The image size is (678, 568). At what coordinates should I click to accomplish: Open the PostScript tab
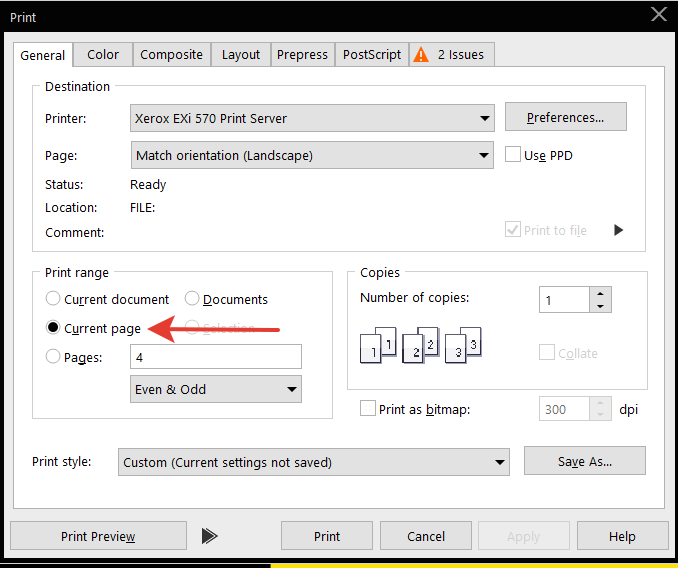coord(372,54)
